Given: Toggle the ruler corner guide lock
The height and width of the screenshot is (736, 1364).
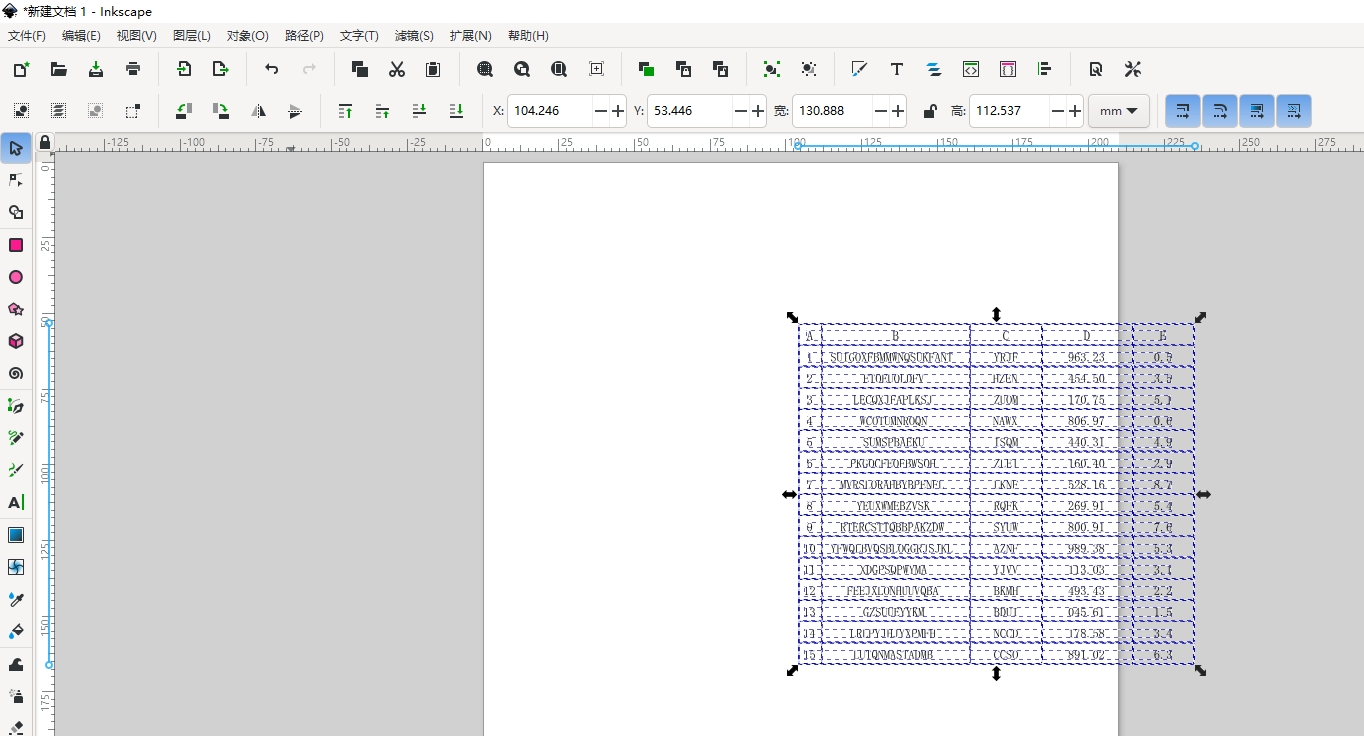Looking at the screenshot, I should coord(44,143).
